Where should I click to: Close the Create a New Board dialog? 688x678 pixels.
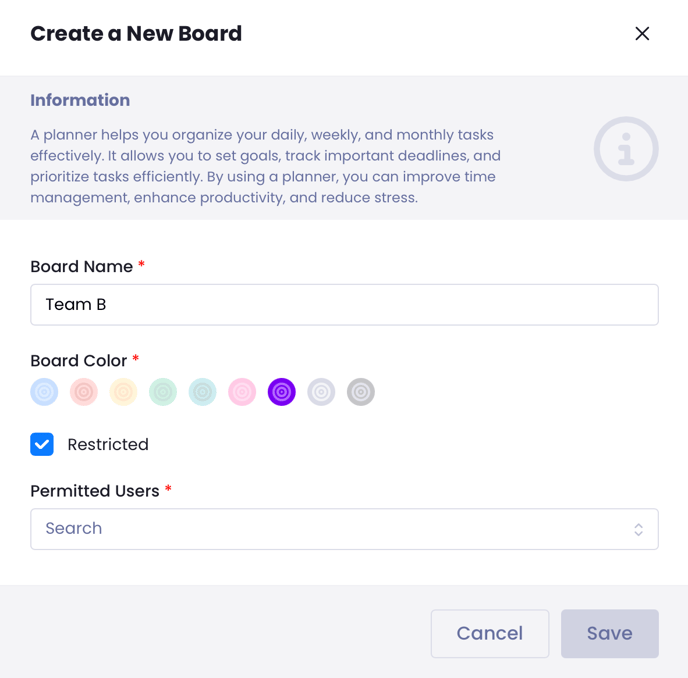[x=642, y=34]
